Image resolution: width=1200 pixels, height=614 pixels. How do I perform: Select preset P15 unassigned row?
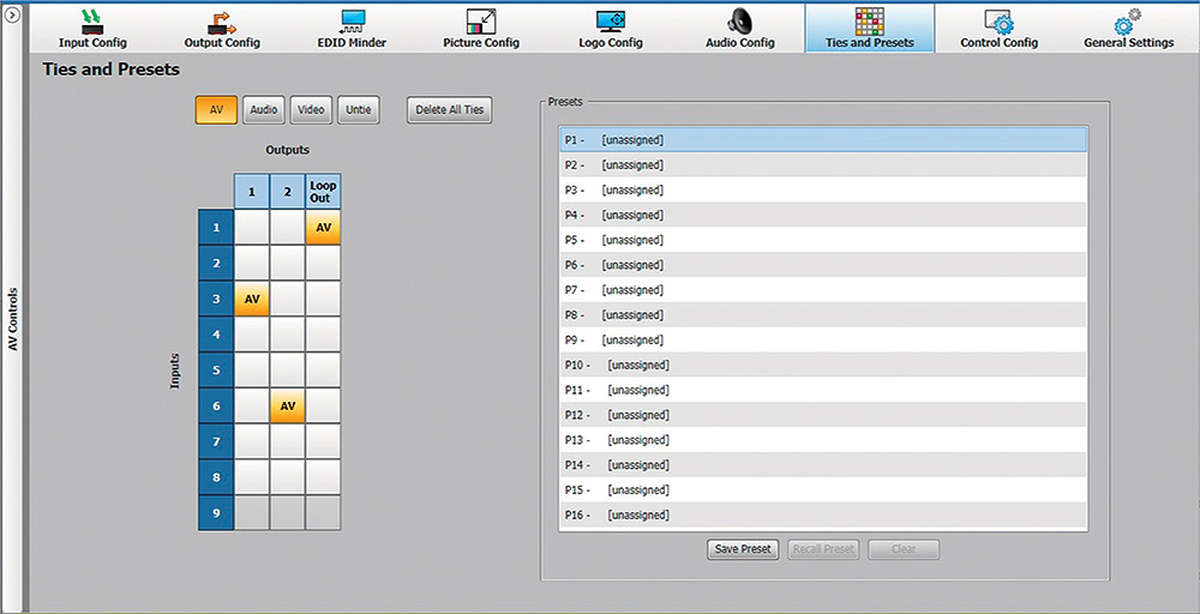pyautogui.click(x=824, y=490)
